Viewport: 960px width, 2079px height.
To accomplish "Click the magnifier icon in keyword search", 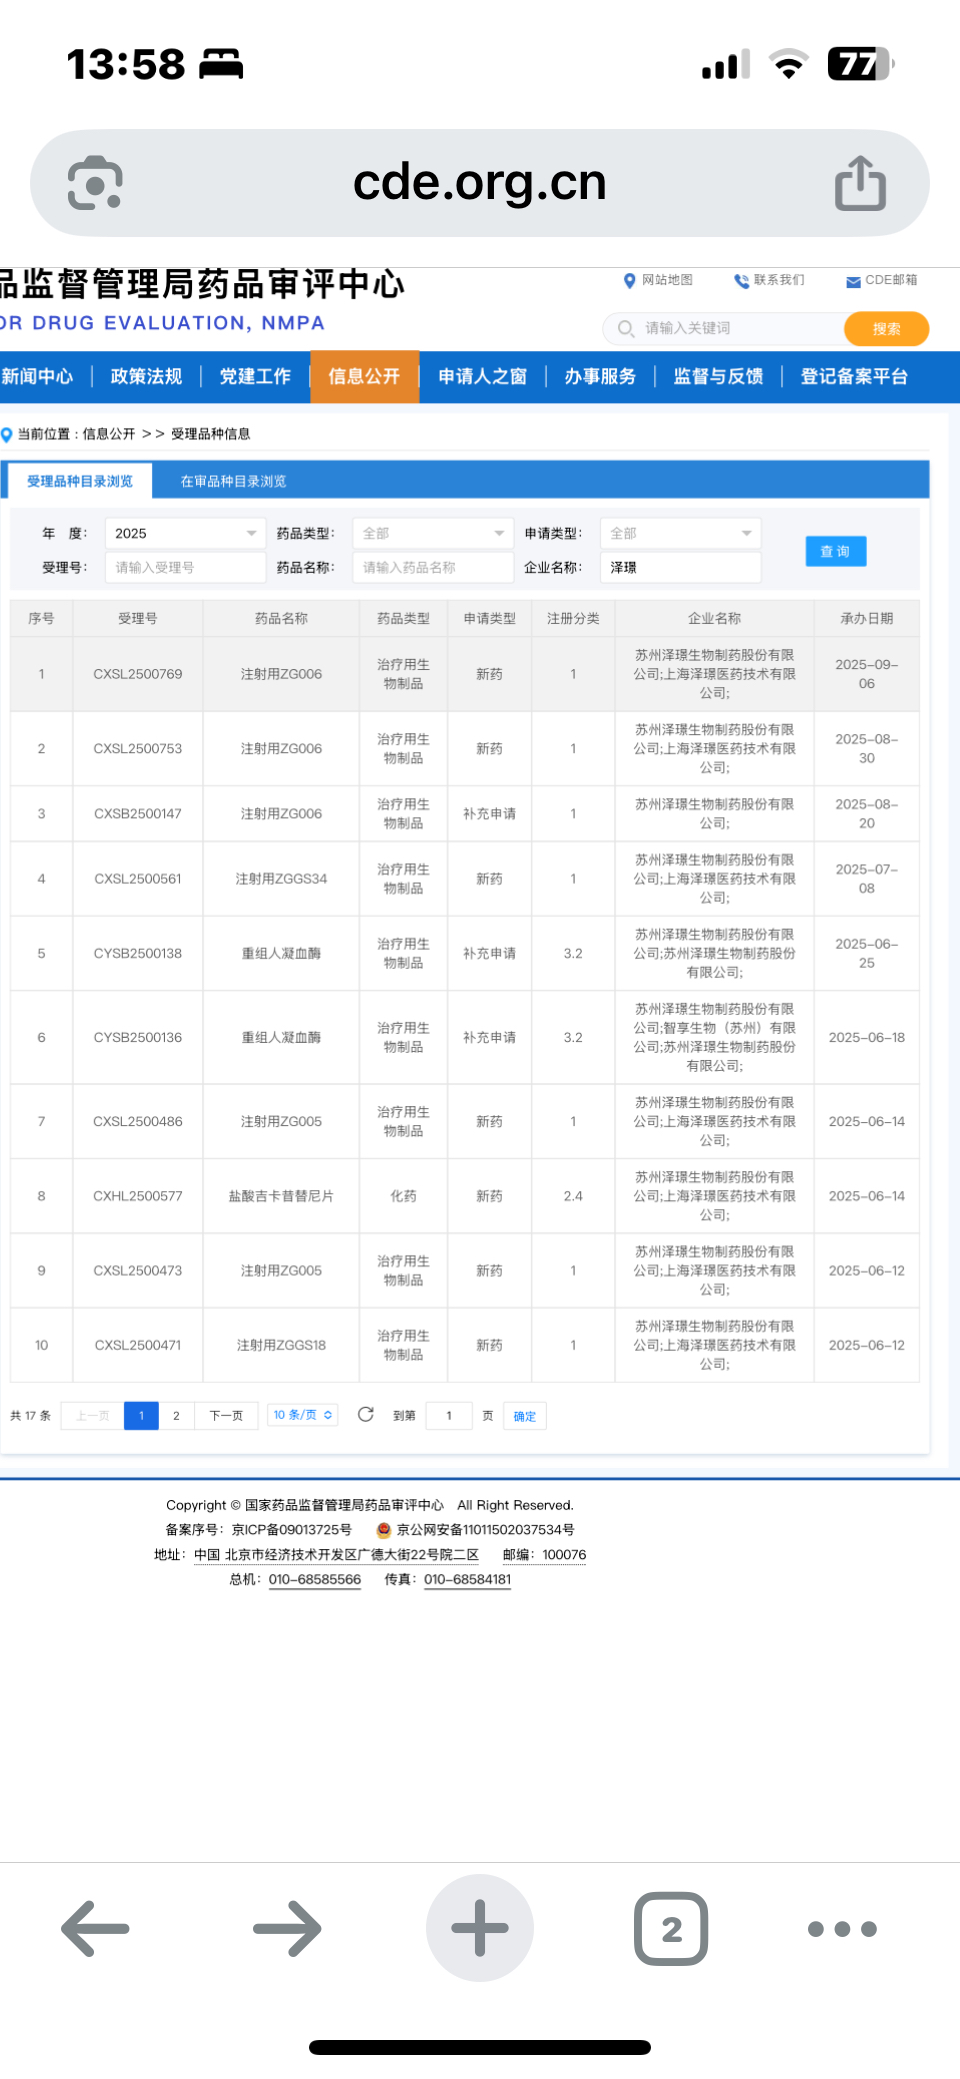I will [x=626, y=328].
